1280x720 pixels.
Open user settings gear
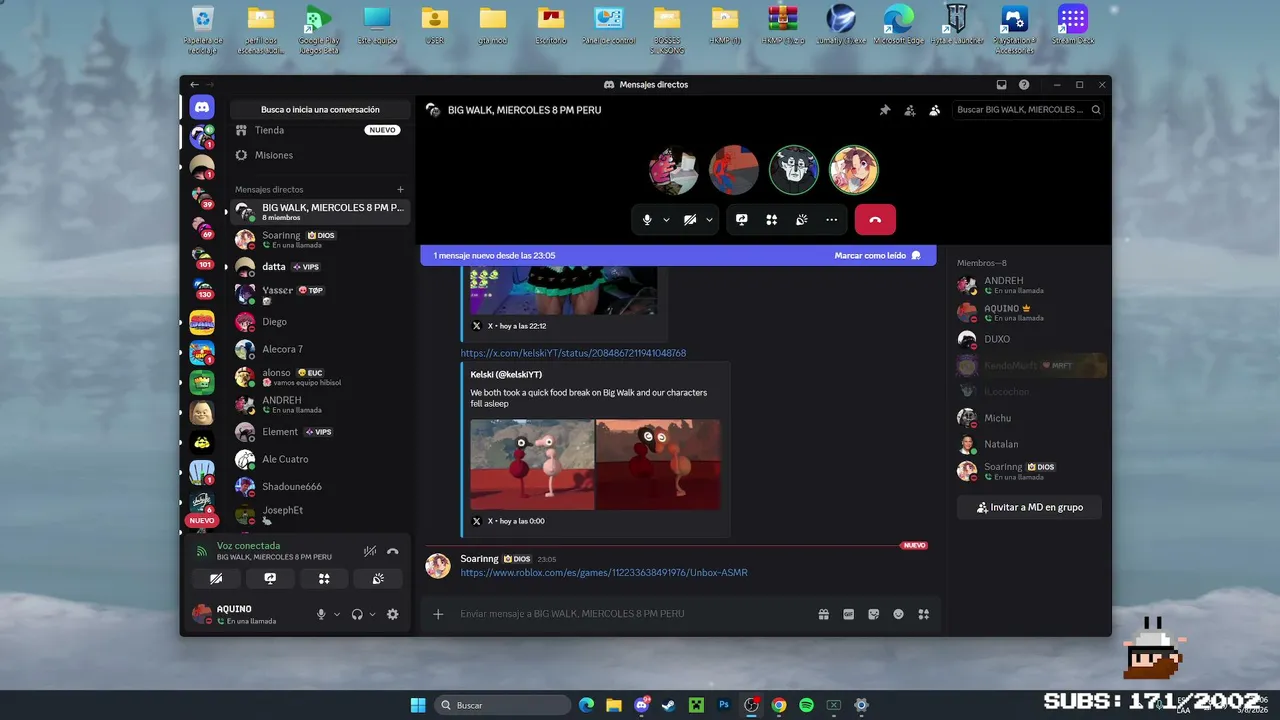click(x=392, y=614)
